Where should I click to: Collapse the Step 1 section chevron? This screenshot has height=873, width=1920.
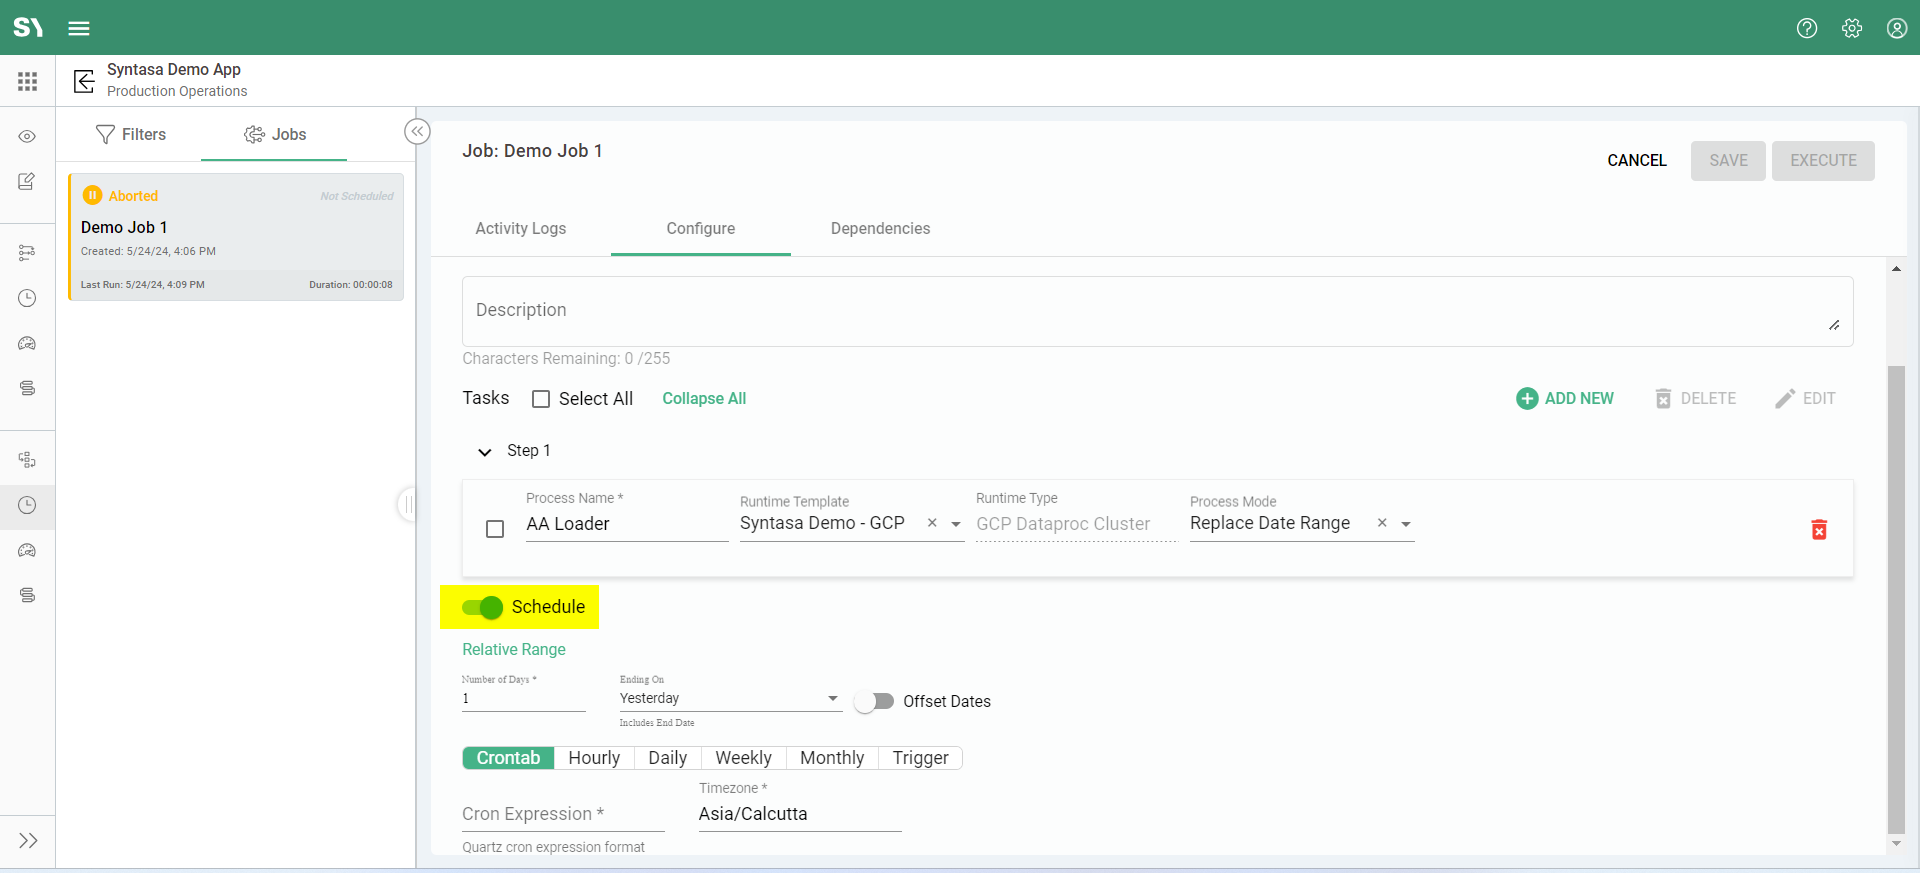[485, 452]
